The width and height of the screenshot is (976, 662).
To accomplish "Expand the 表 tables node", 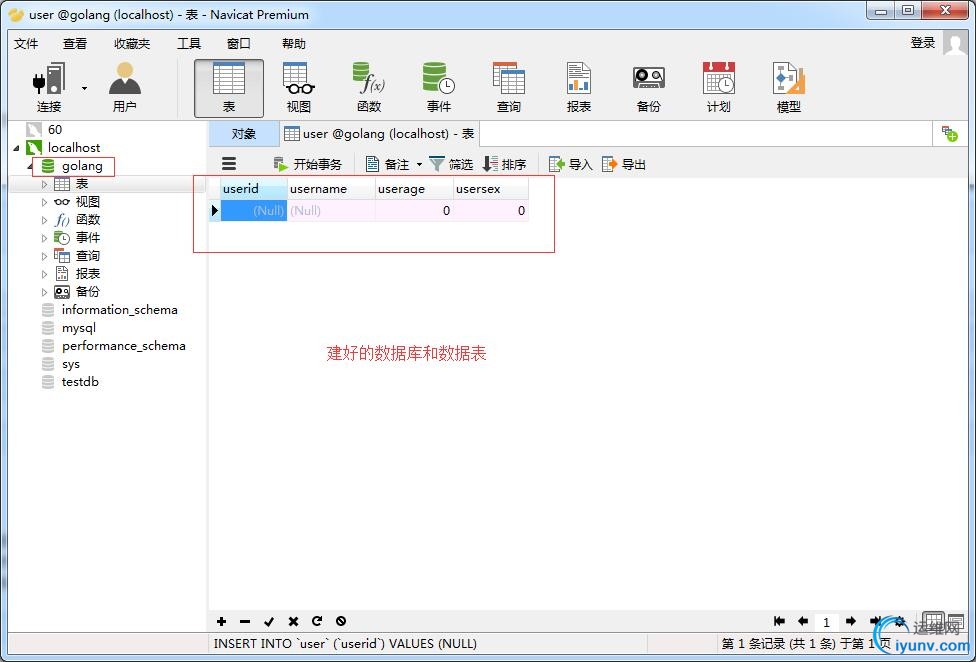I will tap(44, 184).
